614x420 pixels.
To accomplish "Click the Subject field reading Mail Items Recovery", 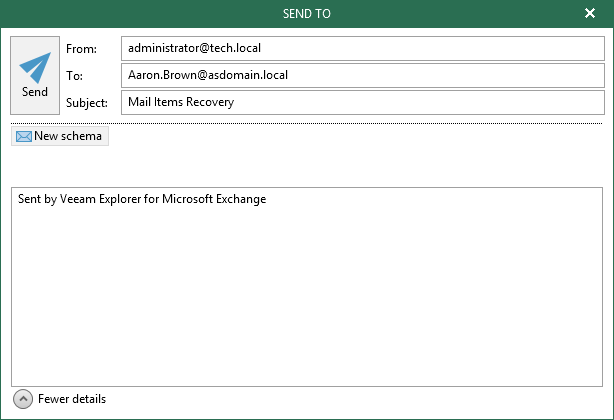I will (x=363, y=102).
